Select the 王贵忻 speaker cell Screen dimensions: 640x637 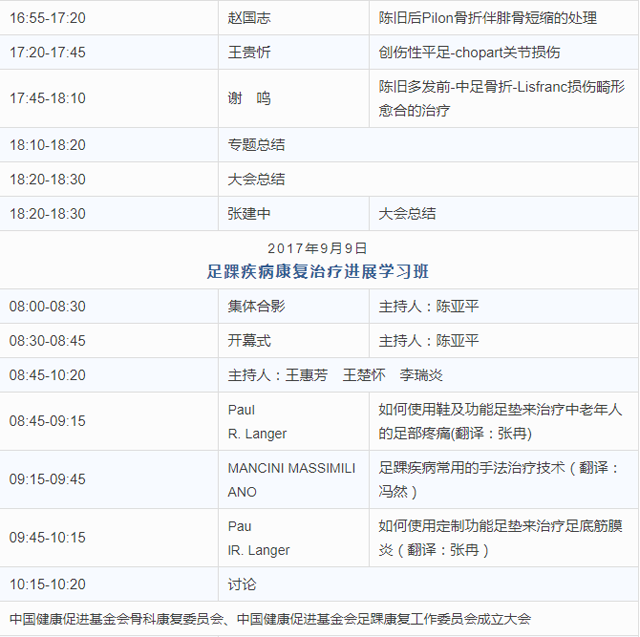(250, 52)
